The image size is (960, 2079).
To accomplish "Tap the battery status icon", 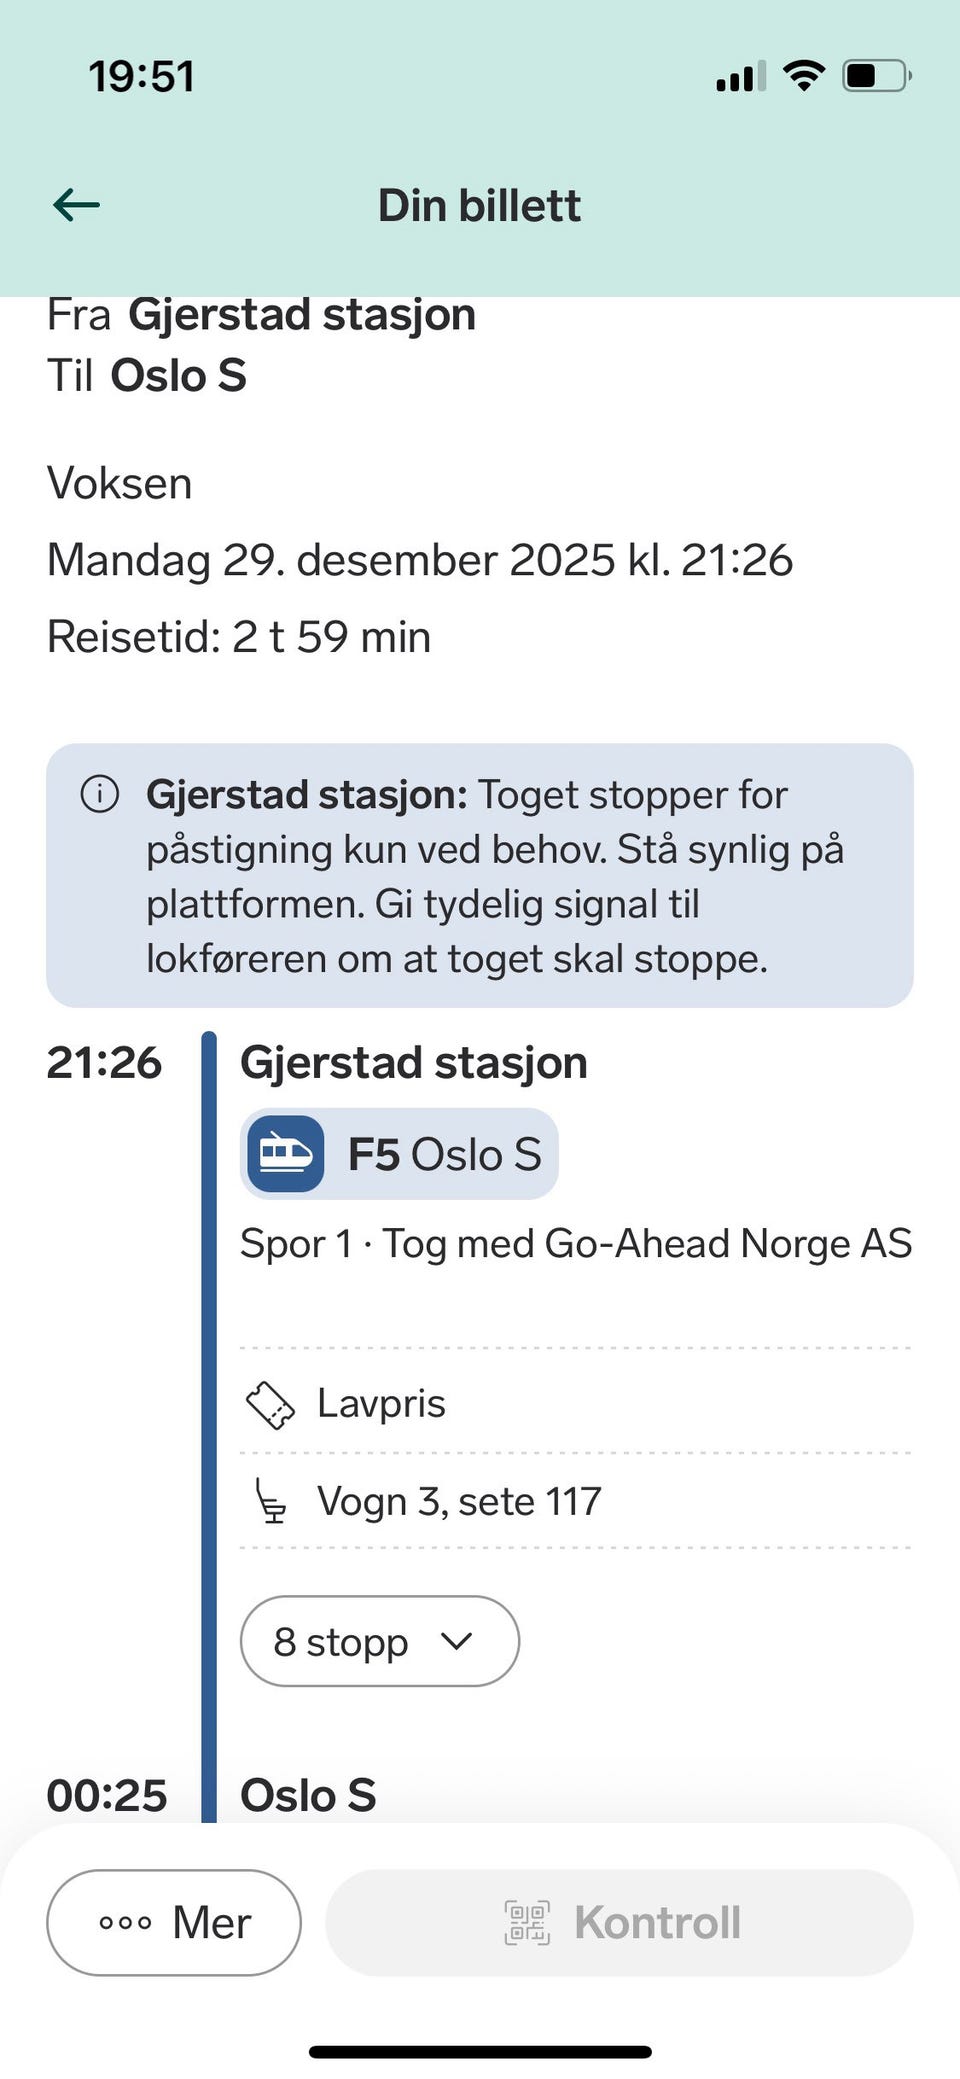I will click(876, 76).
